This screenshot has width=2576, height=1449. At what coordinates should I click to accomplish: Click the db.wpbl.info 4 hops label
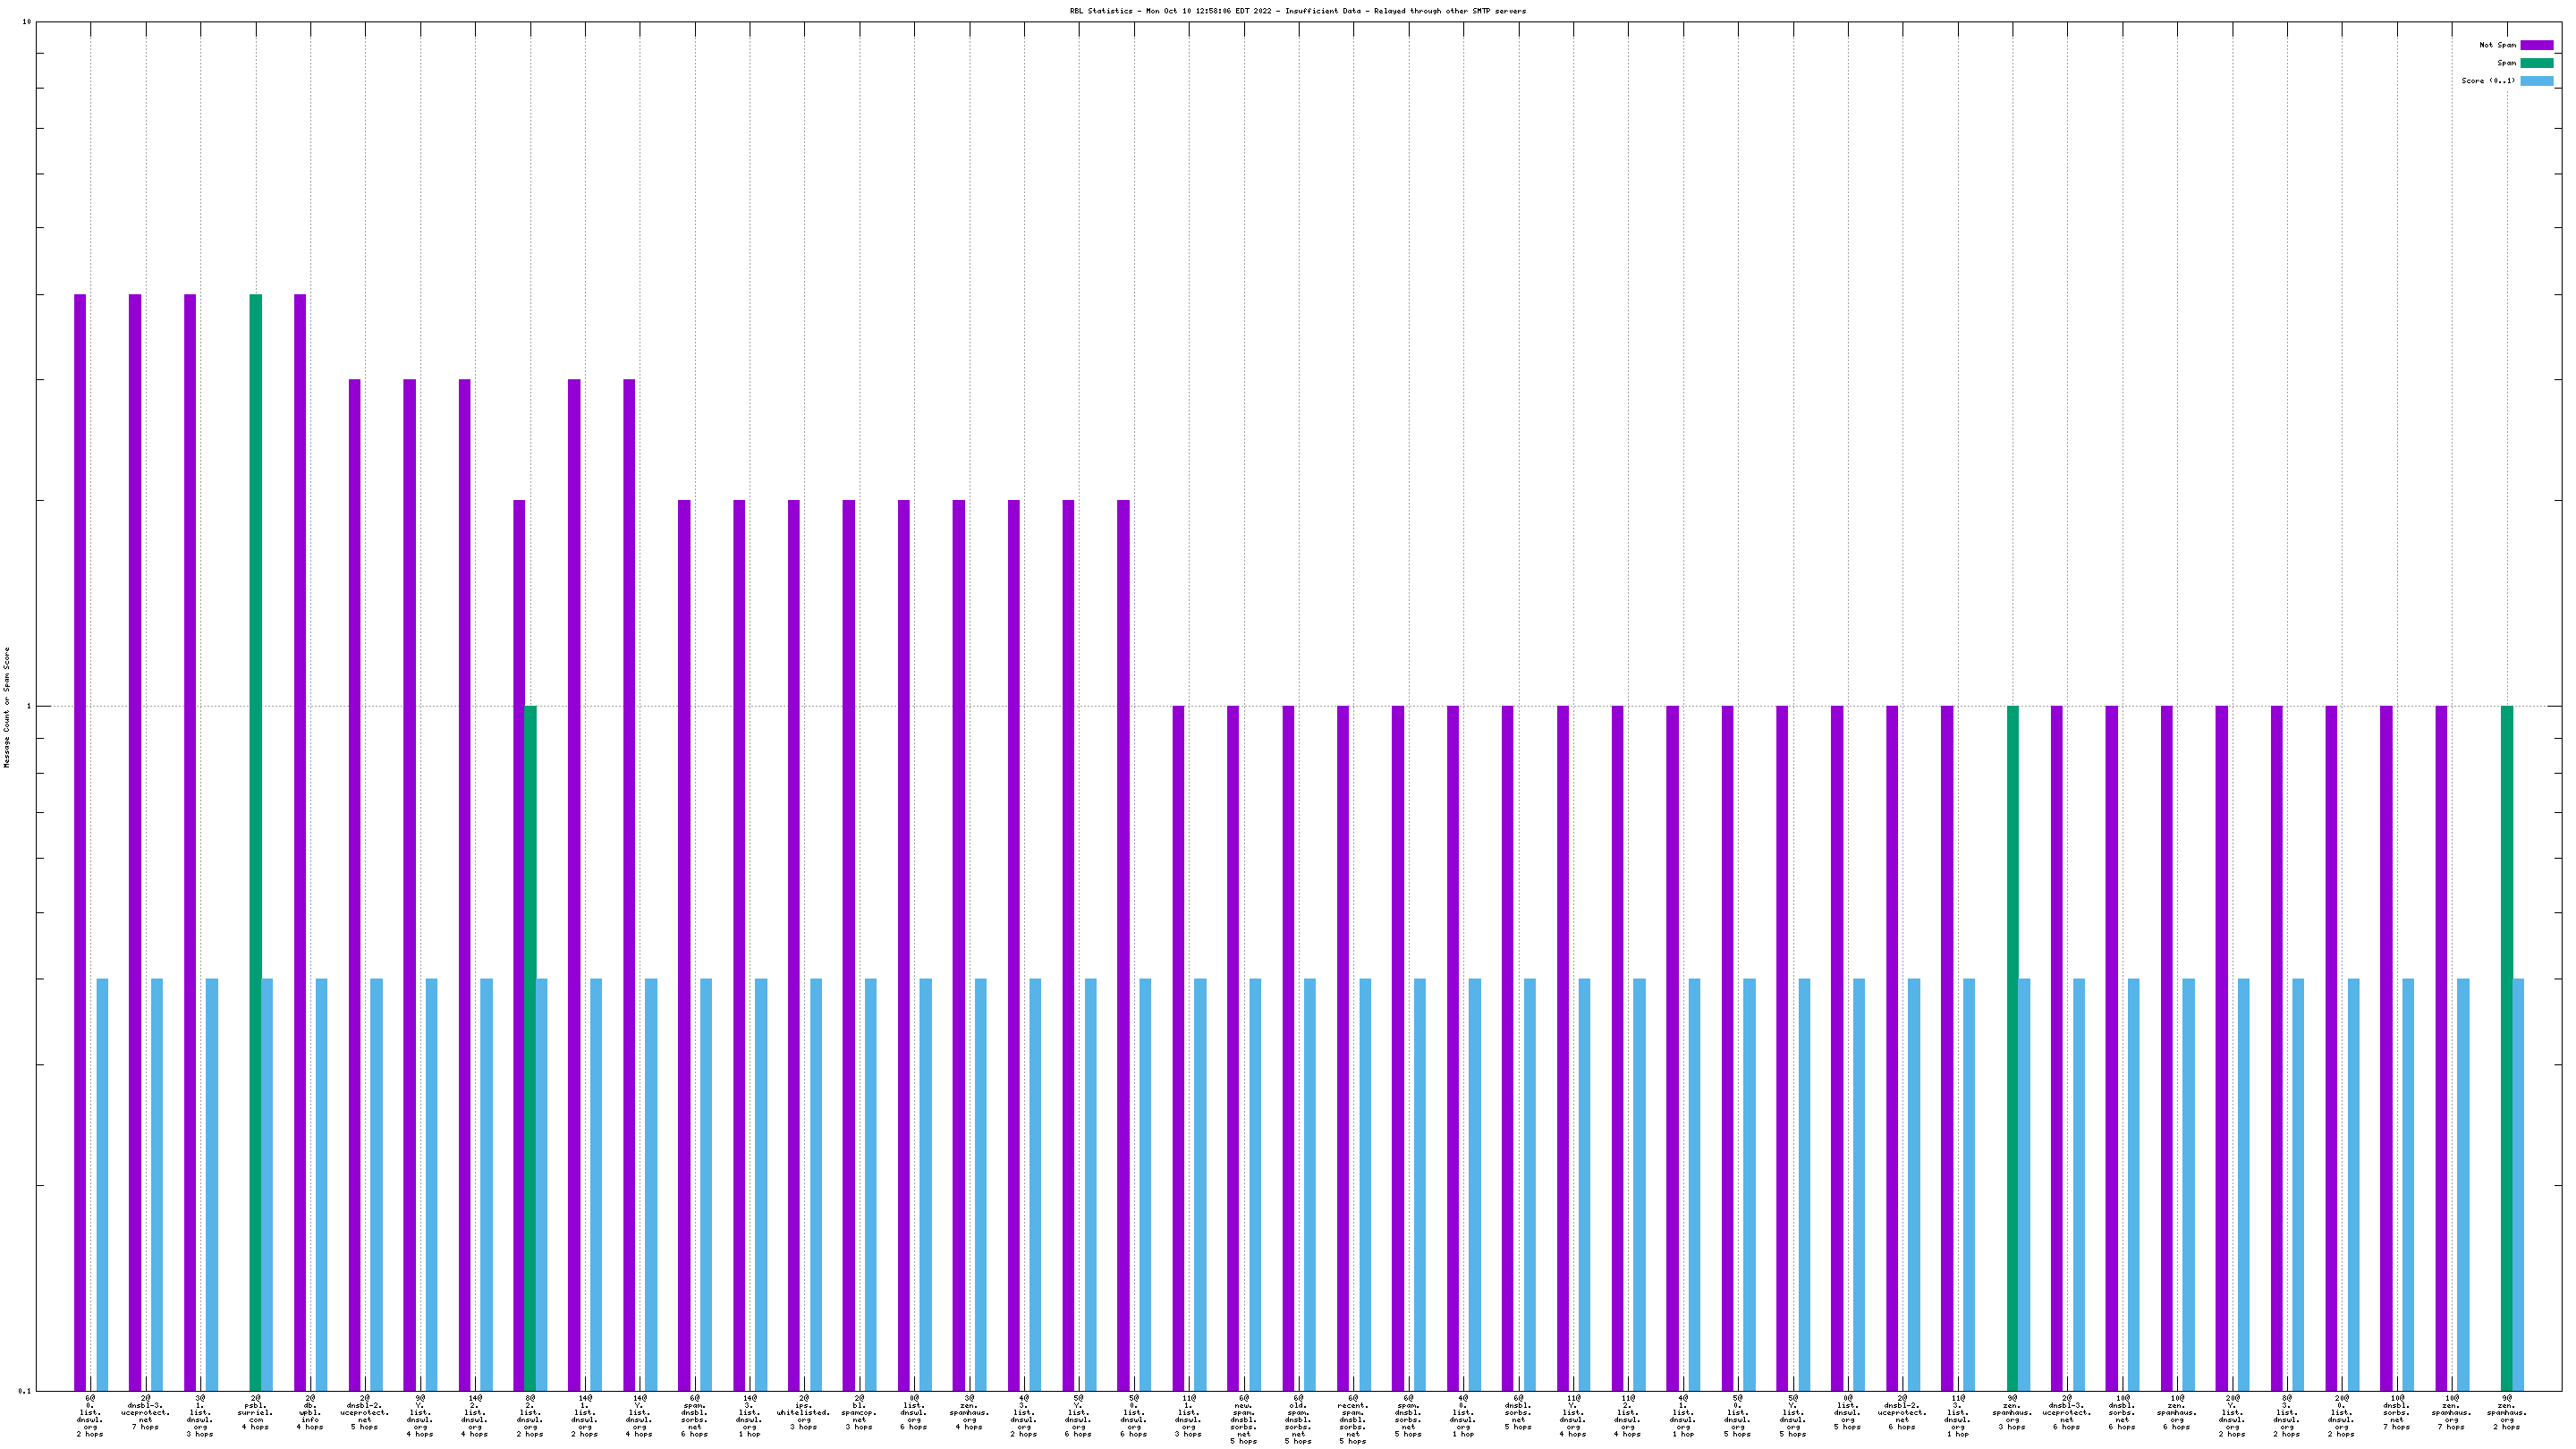(x=310, y=1415)
